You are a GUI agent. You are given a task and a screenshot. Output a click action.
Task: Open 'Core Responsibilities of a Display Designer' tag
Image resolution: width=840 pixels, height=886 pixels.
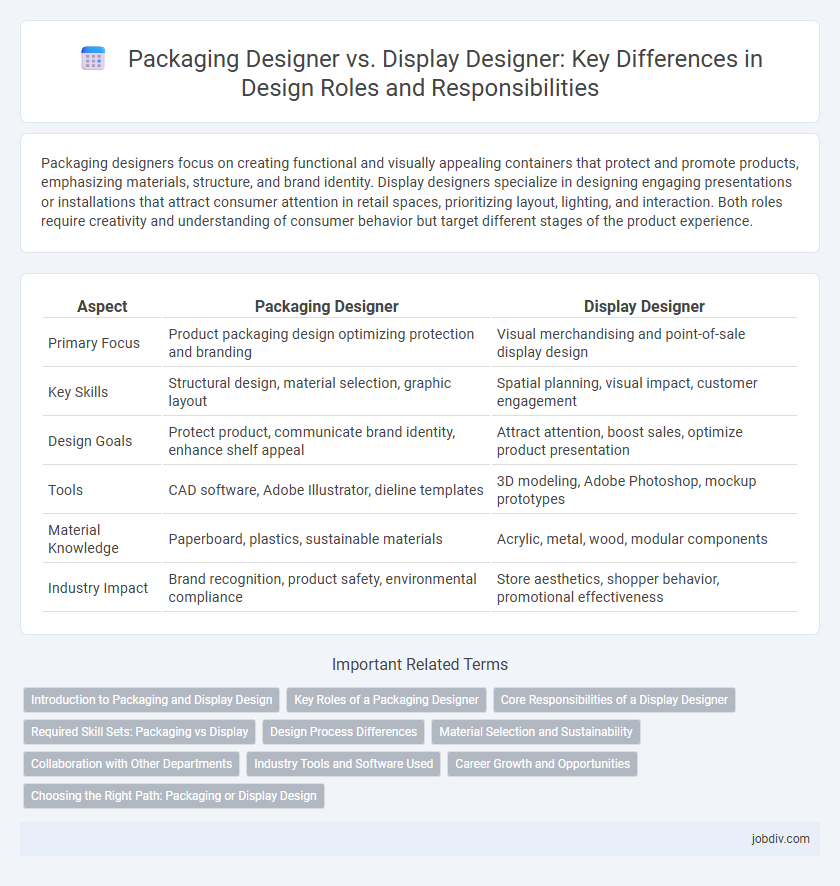(614, 700)
